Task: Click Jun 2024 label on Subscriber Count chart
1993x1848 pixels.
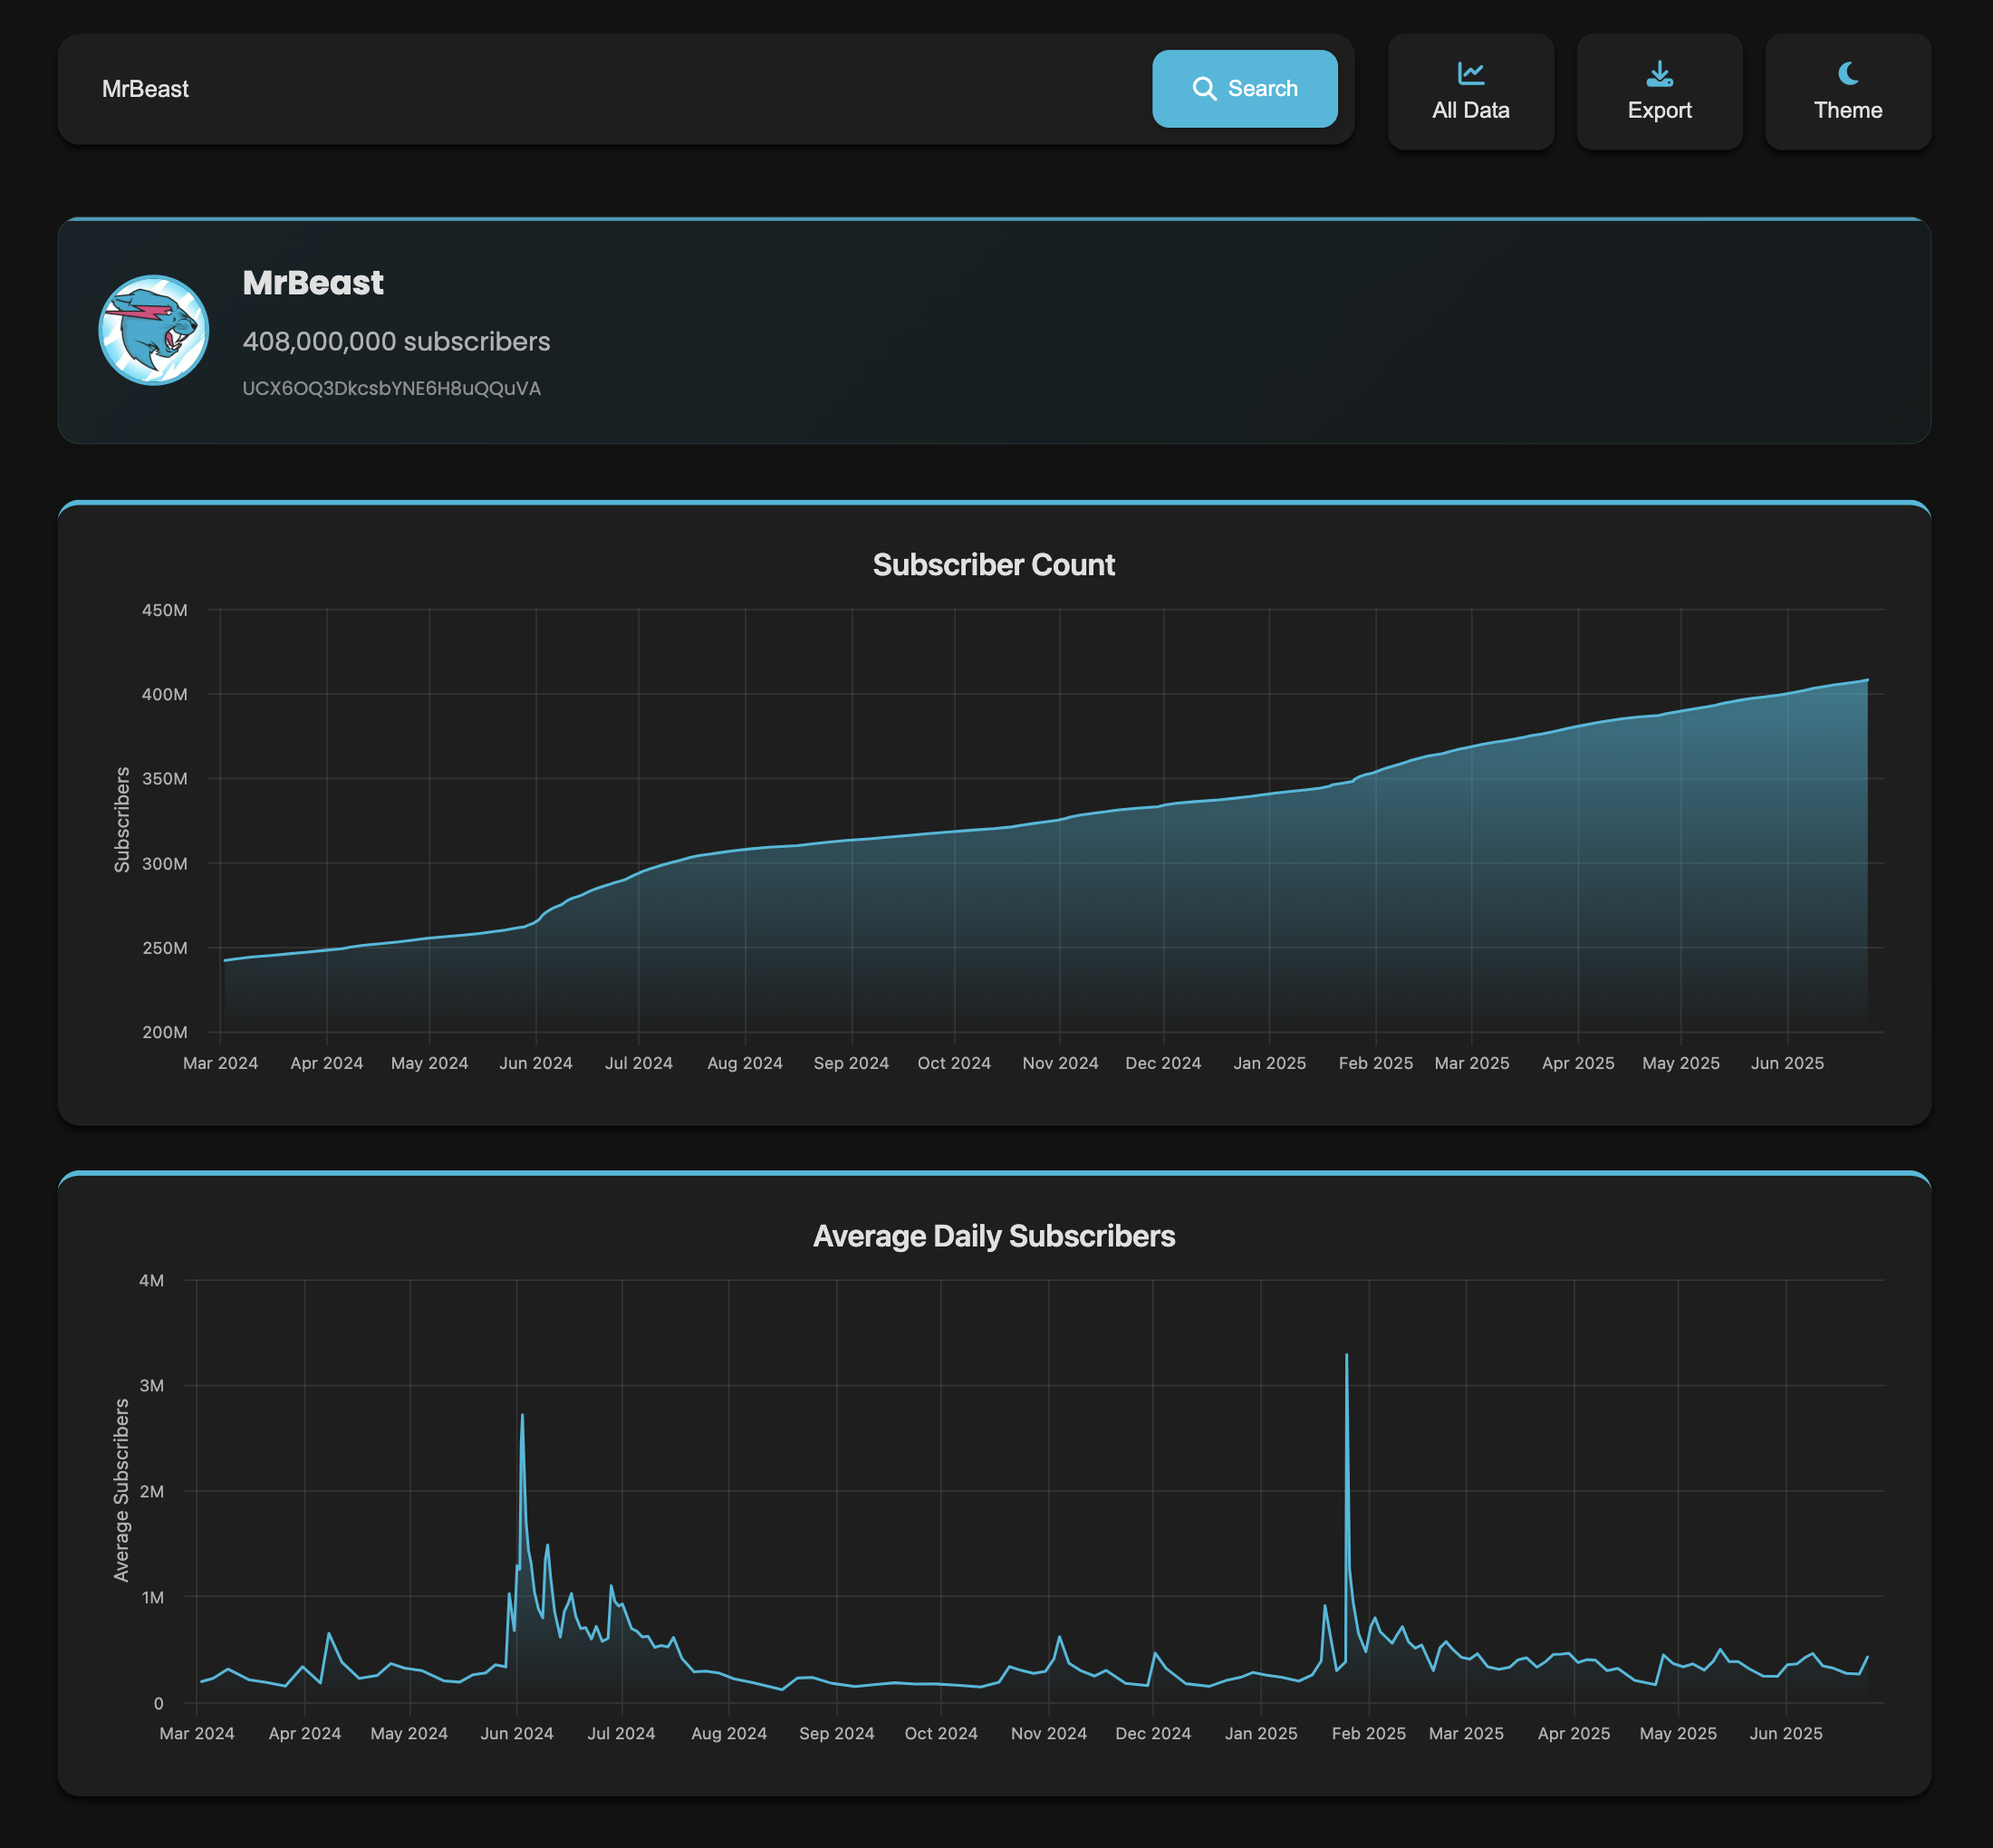Action: 536,1063
